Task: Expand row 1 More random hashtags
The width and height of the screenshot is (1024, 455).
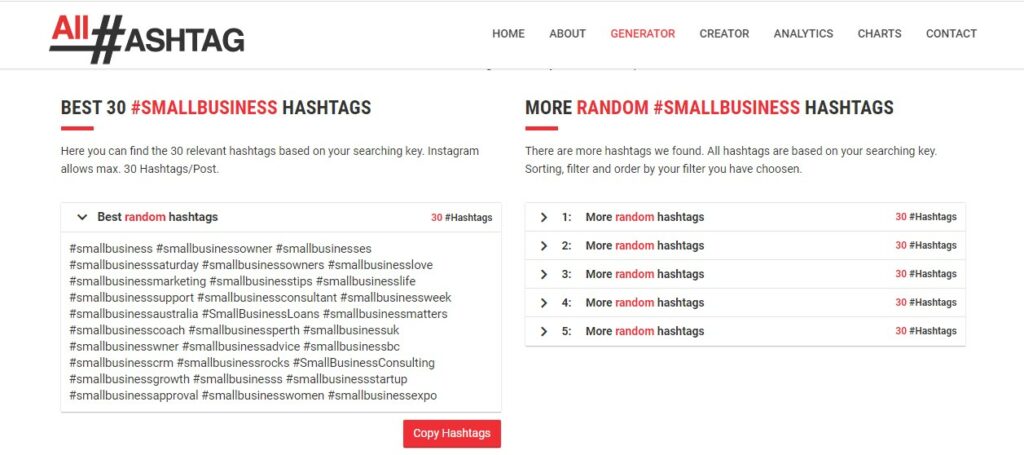Action: click(x=543, y=217)
